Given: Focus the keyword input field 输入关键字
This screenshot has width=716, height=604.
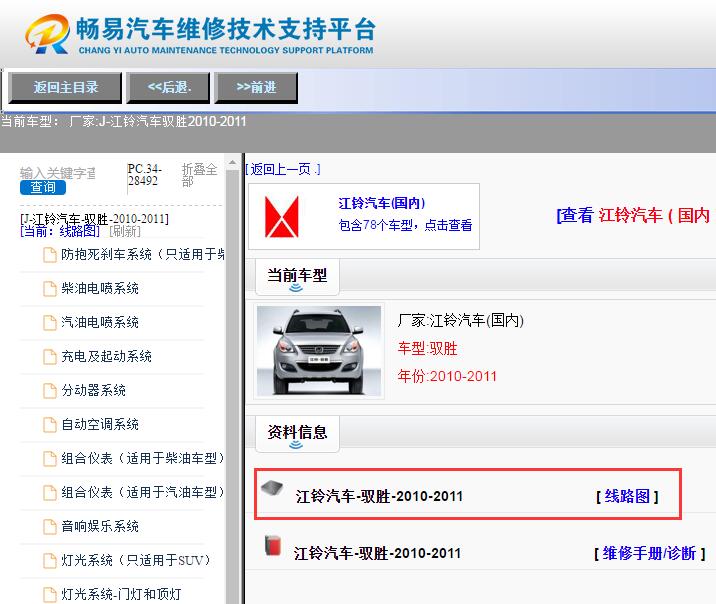Looking at the screenshot, I should click(x=58, y=173).
